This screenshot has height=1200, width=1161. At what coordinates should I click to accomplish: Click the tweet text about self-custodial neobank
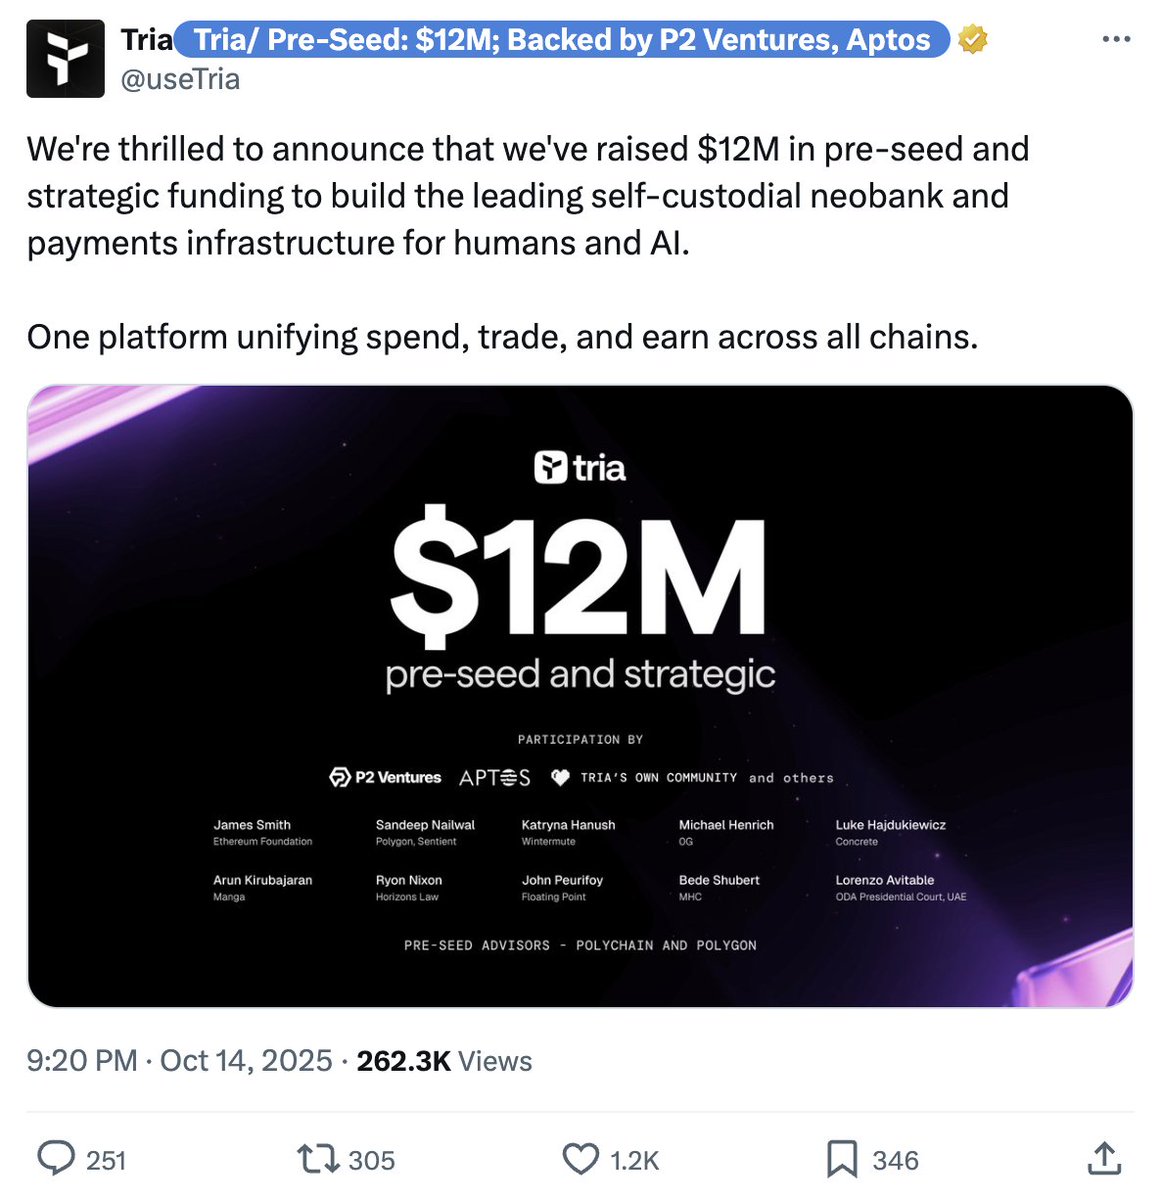[527, 196]
